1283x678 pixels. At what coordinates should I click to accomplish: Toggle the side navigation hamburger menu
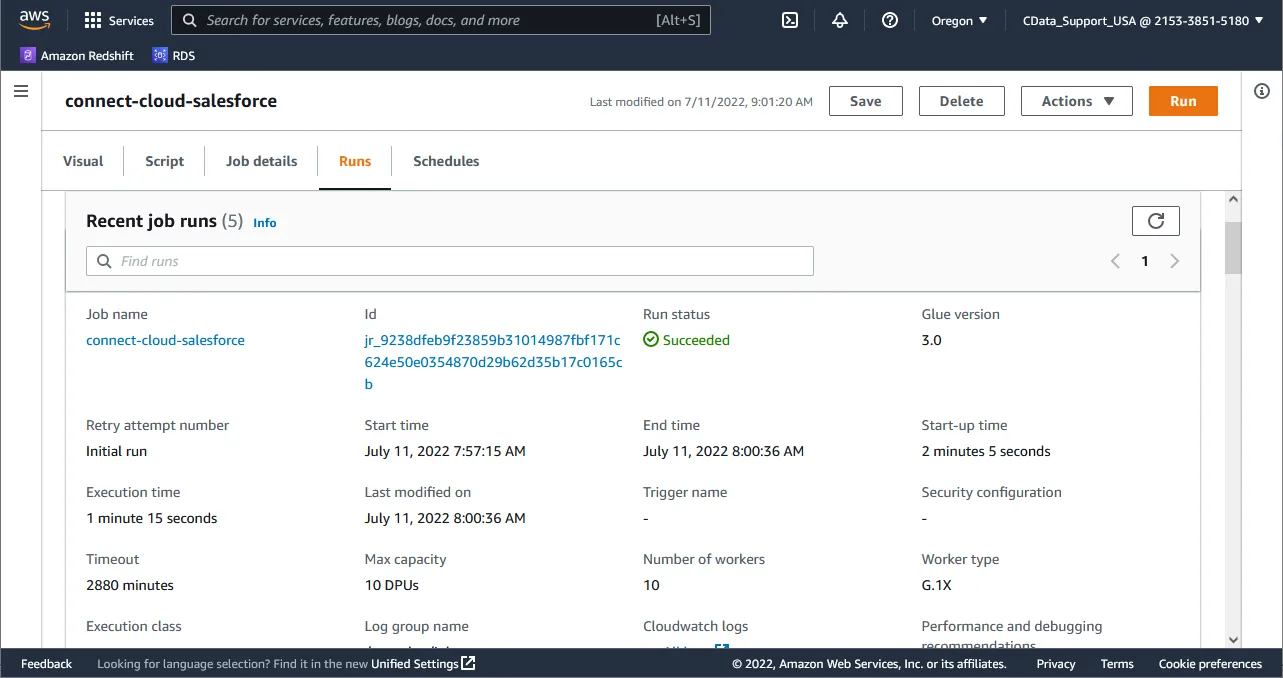point(20,91)
